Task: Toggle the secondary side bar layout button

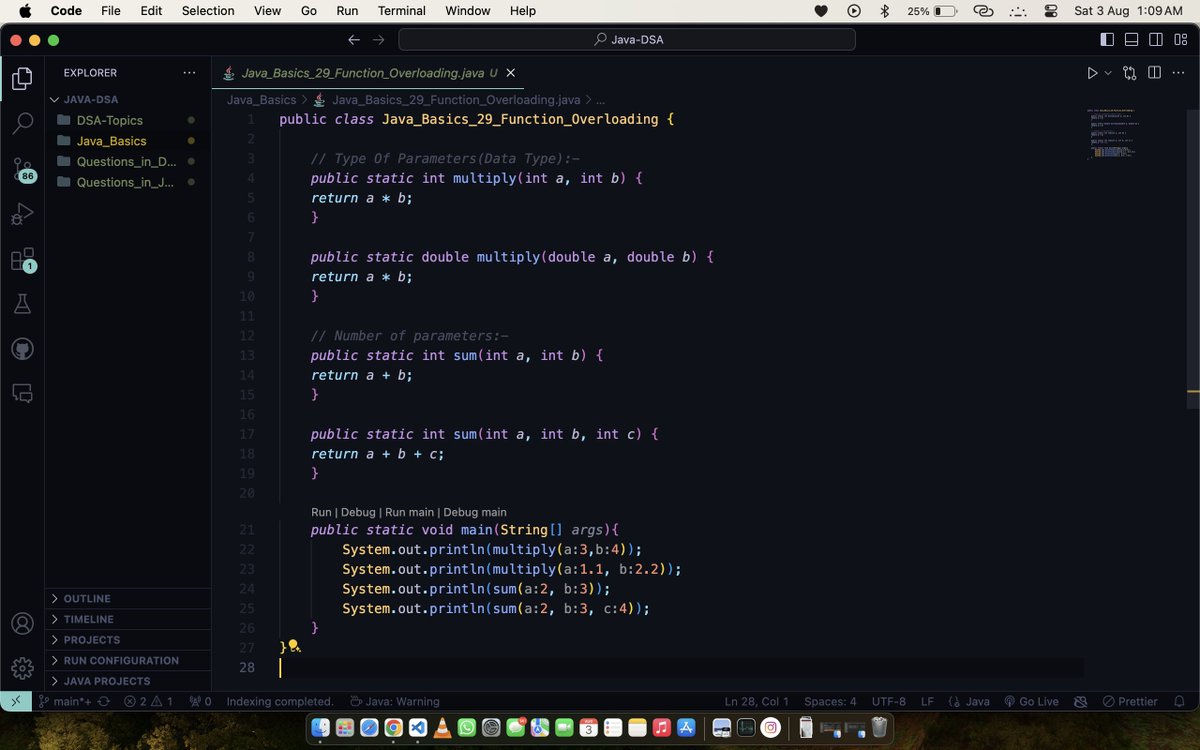Action: click(1155, 40)
